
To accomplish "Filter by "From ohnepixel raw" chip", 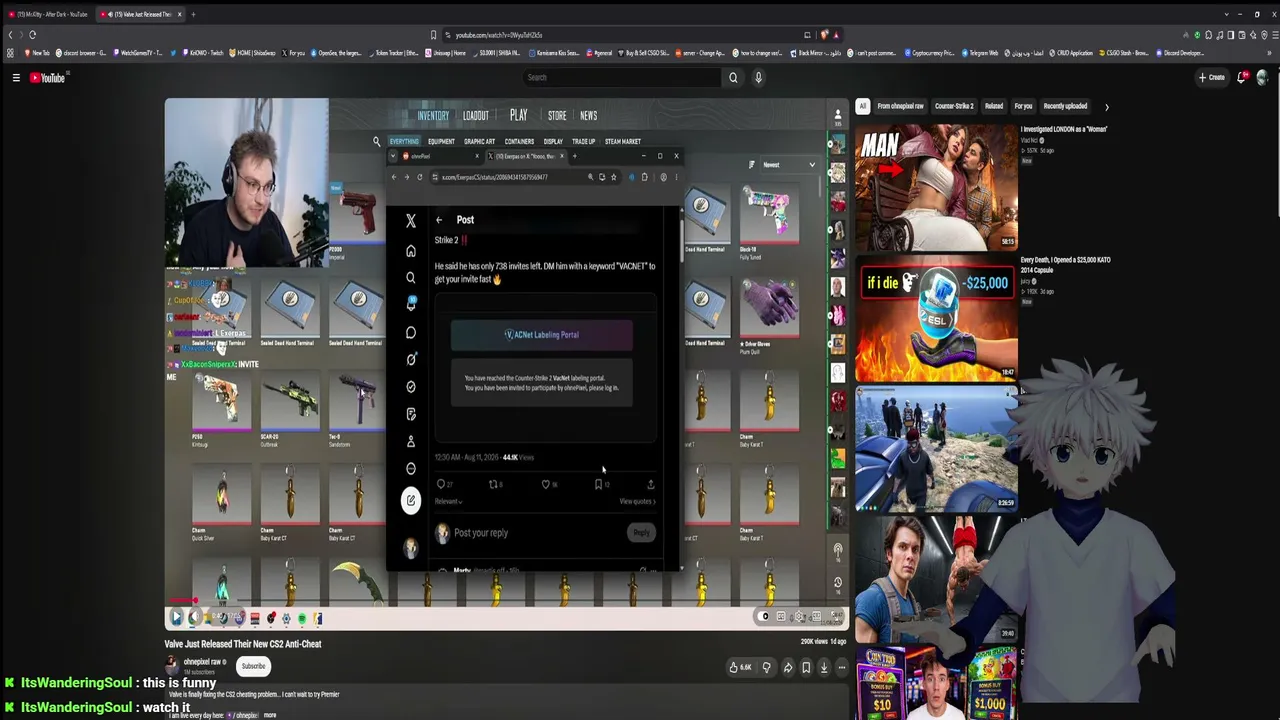I will click(x=900, y=106).
